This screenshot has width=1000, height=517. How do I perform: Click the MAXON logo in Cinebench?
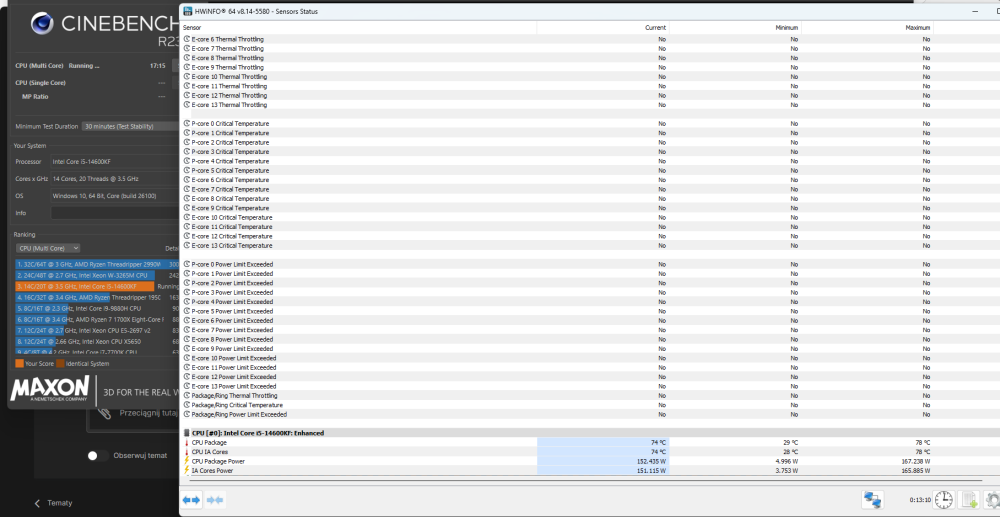click(x=50, y=388)
